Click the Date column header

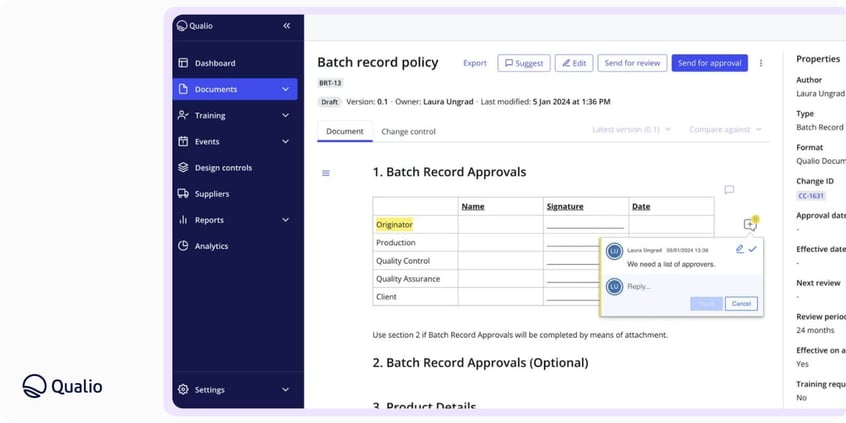click(x=641, y=206)
